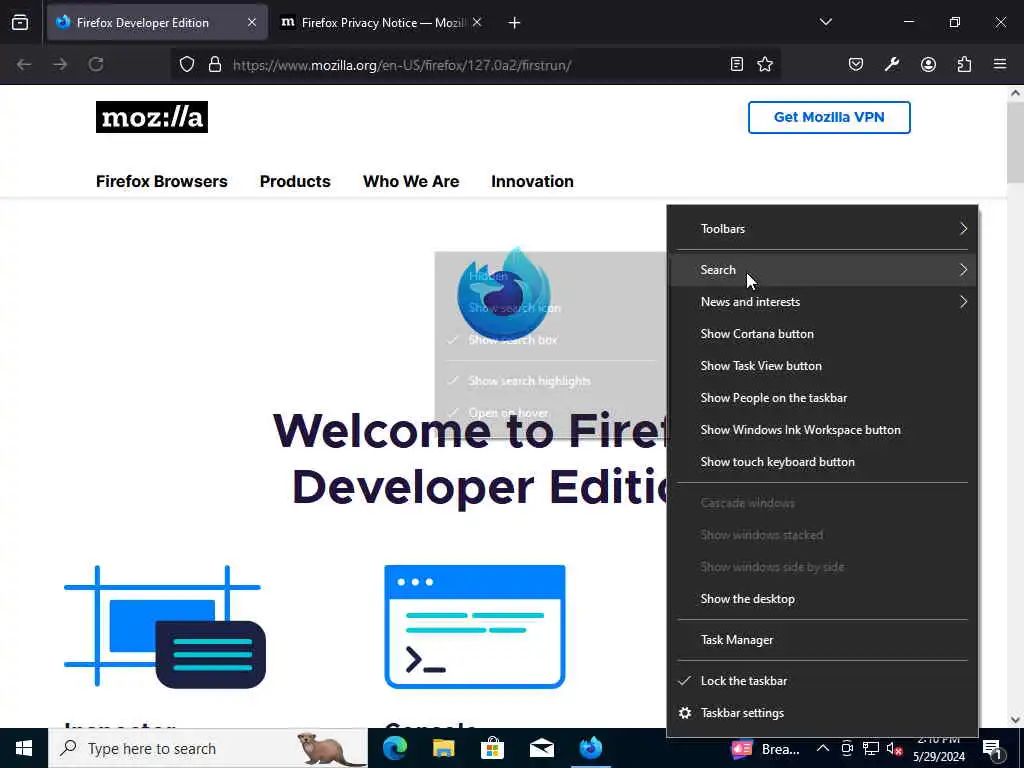Open the Windows Start menu

24,748
